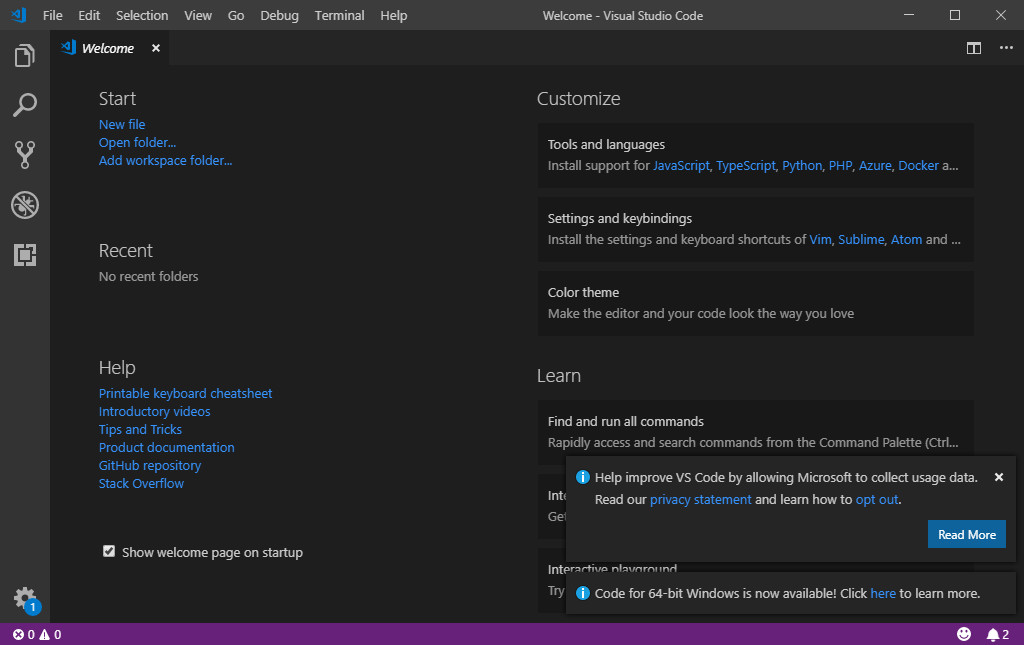The width and height of the screenshot is (1024, 645).
Task: Open the Help menu
Action: [394, 16]
